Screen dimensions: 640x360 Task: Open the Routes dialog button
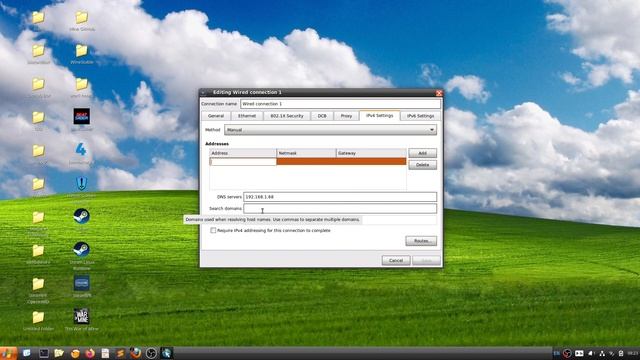[421, 241]
